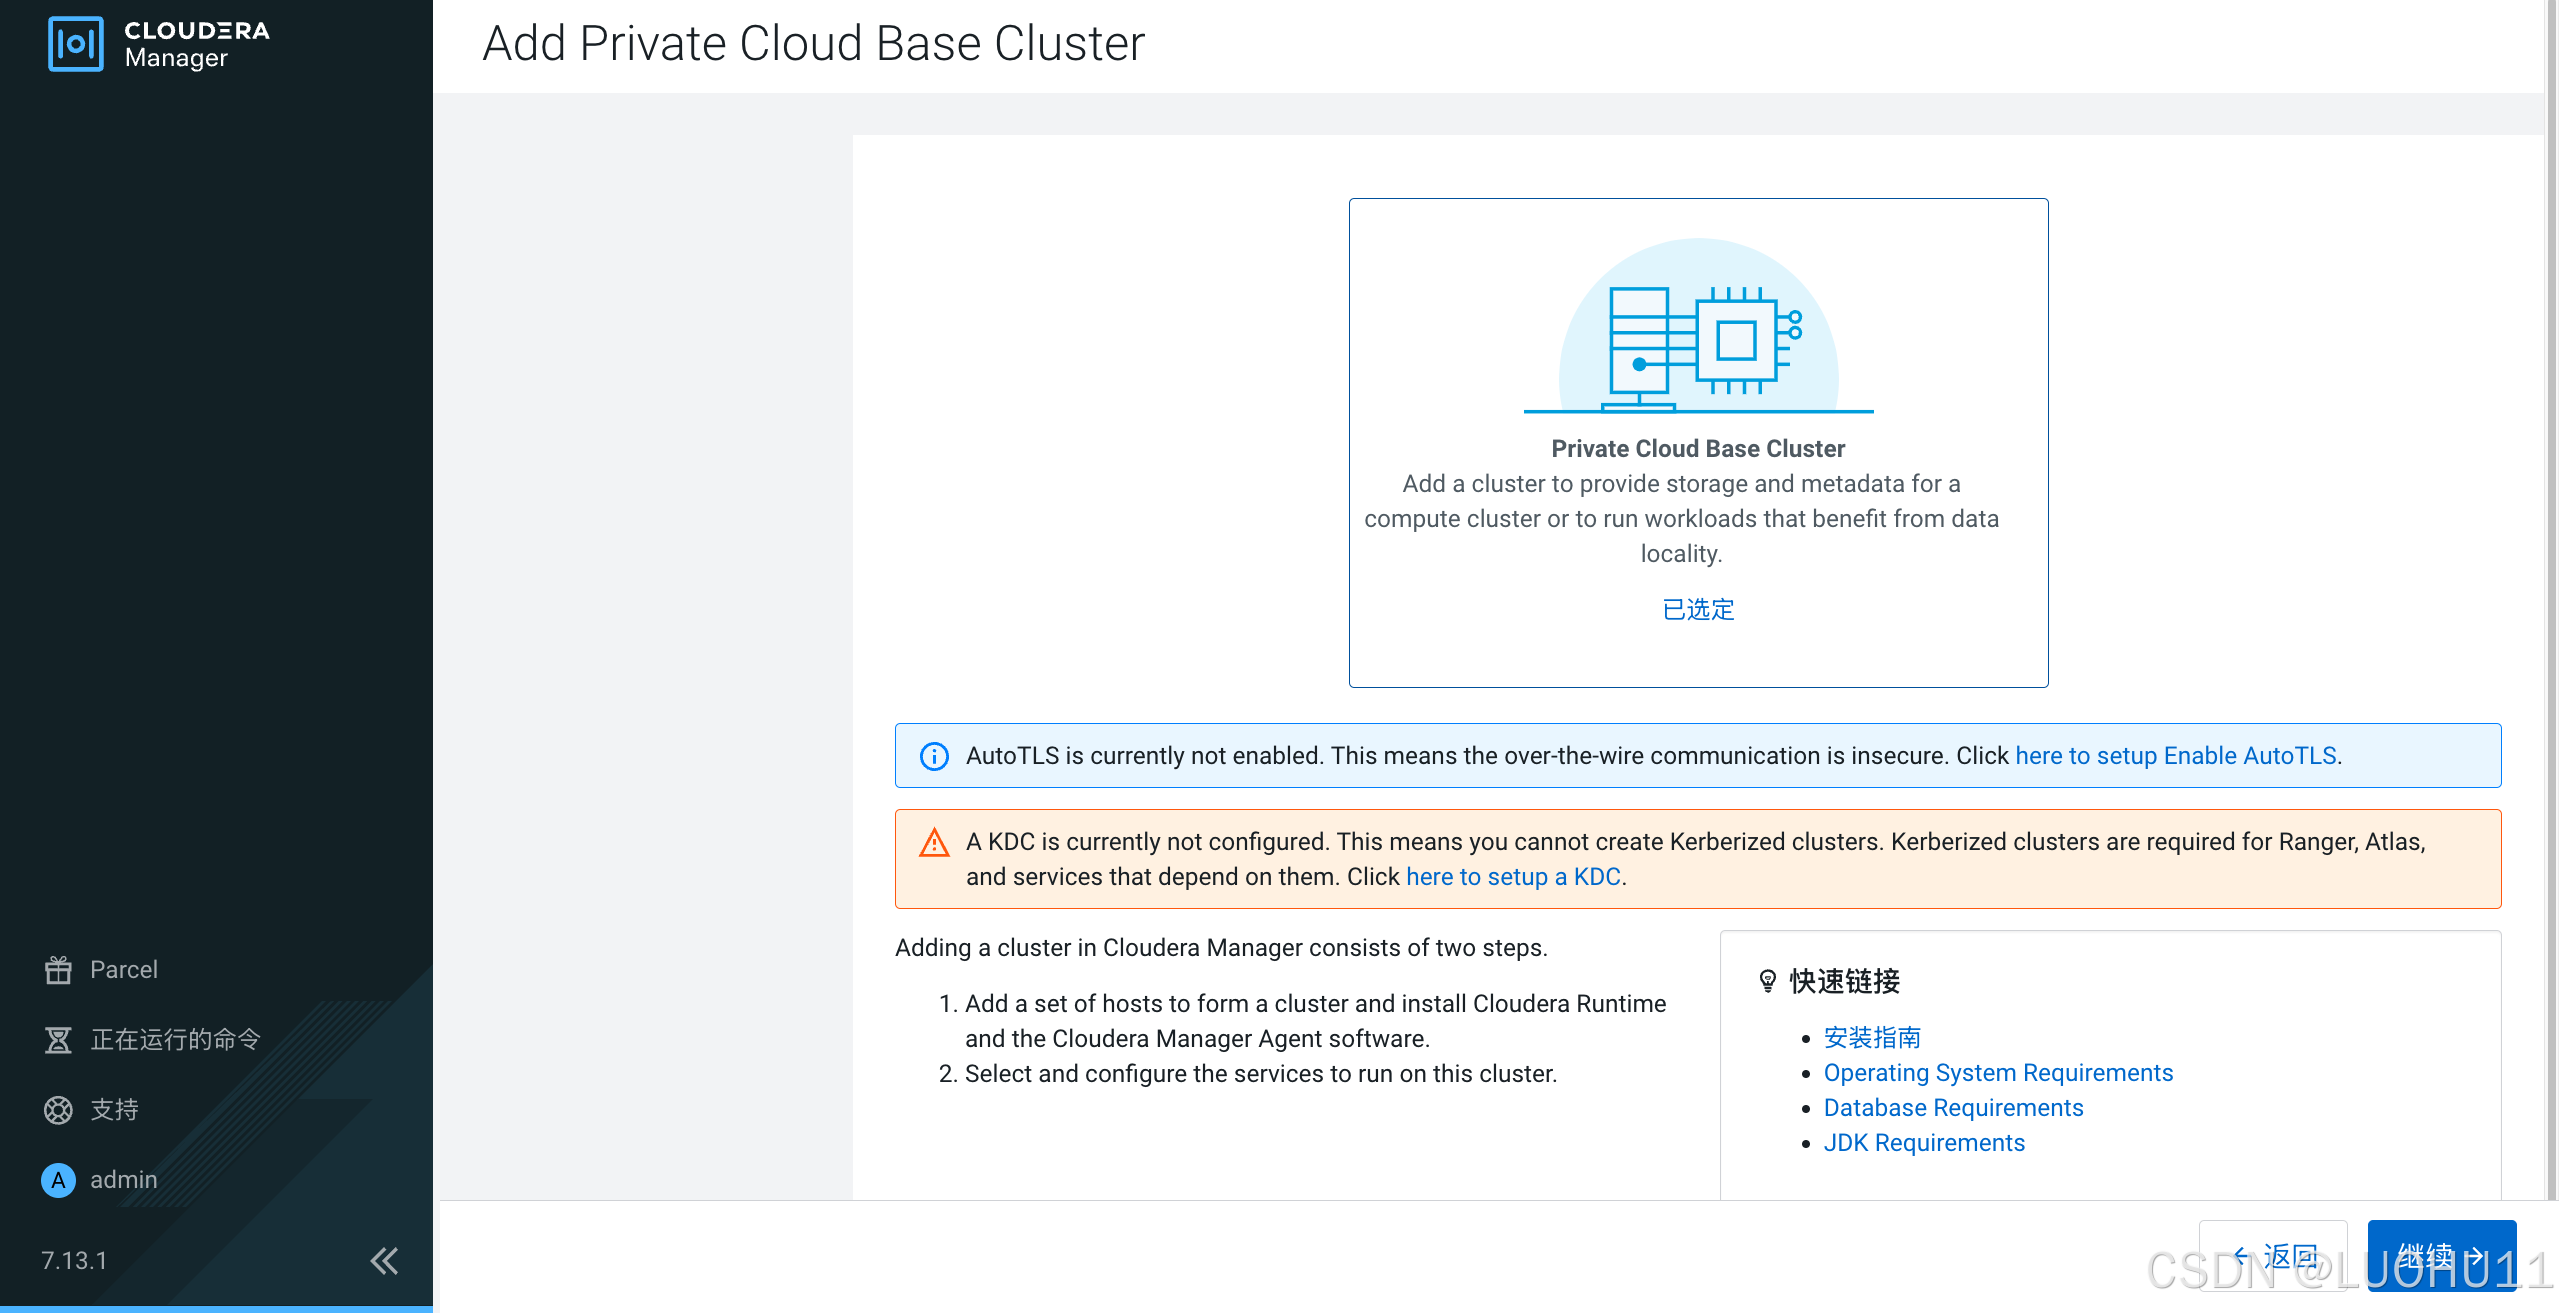Image resolution: width=2559 pixels, height=1313 pixels.
Task: Click the support lifebuoy icon
Action: point(58,1110)
